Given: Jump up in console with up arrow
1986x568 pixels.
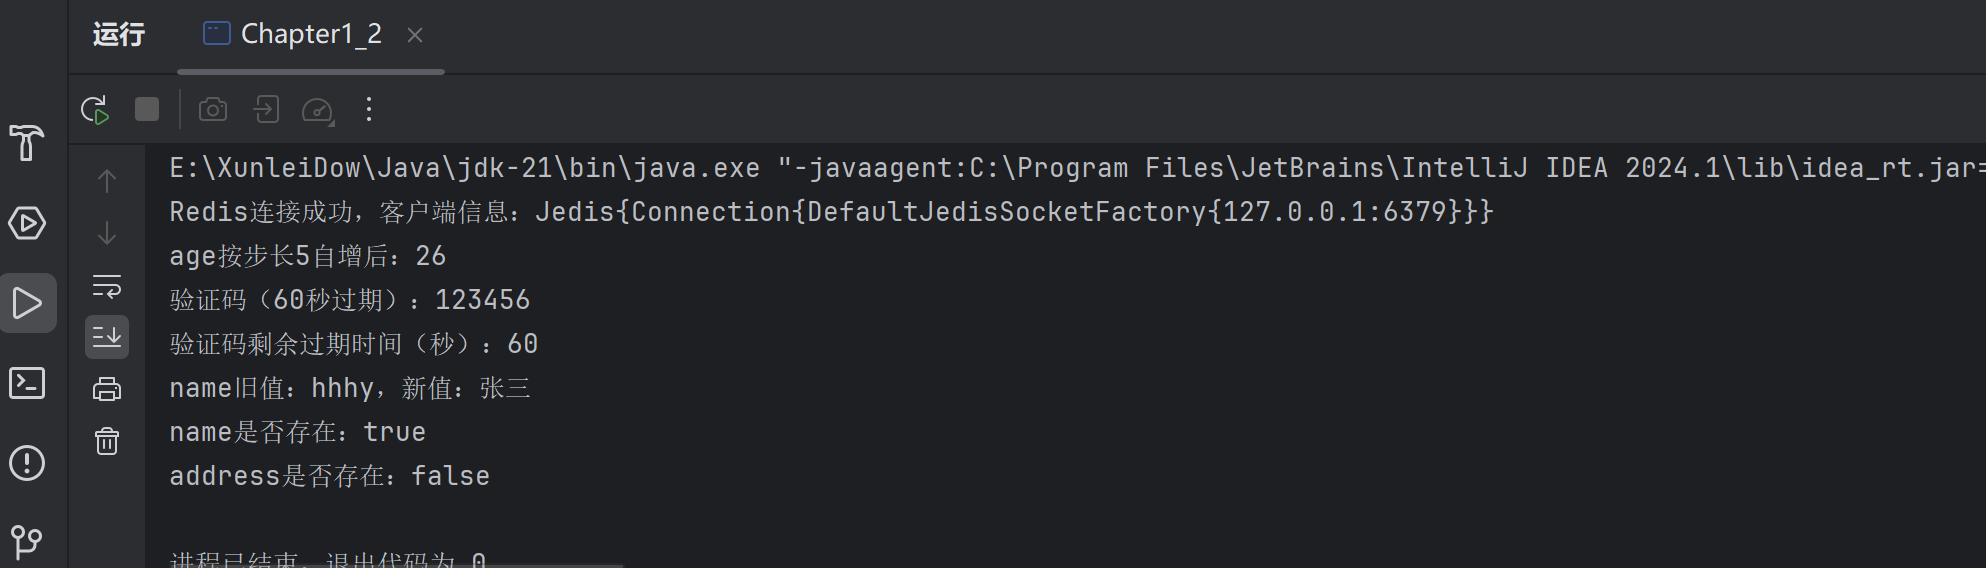Looking at the screenshot, I should (x=107, y=181).
